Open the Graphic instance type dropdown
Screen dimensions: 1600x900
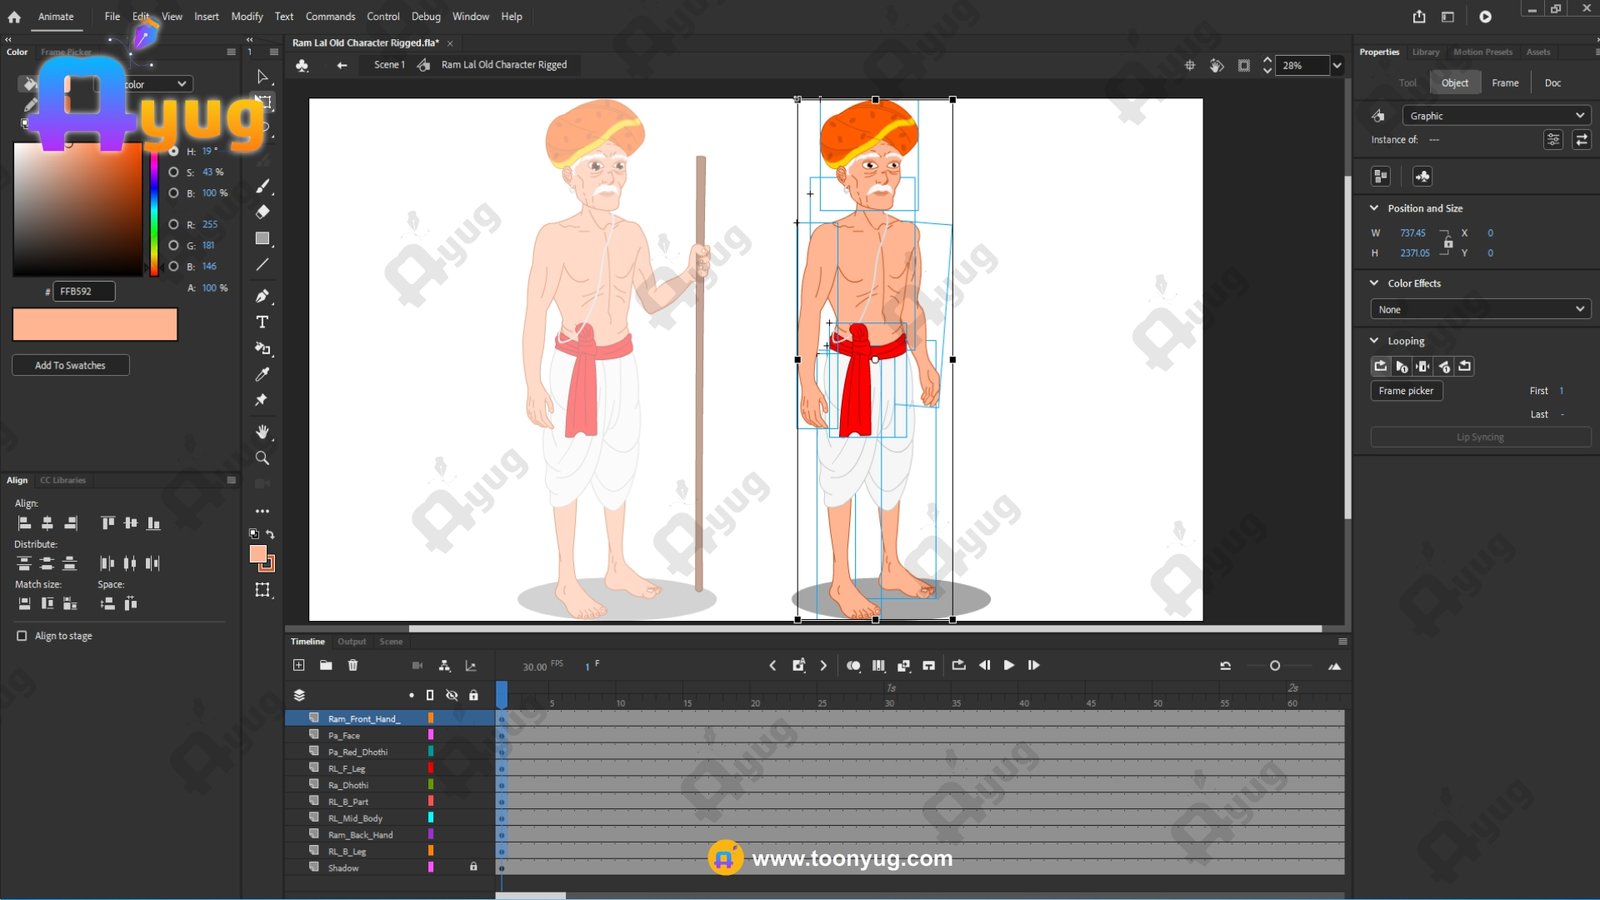(x=1495, y=116)
